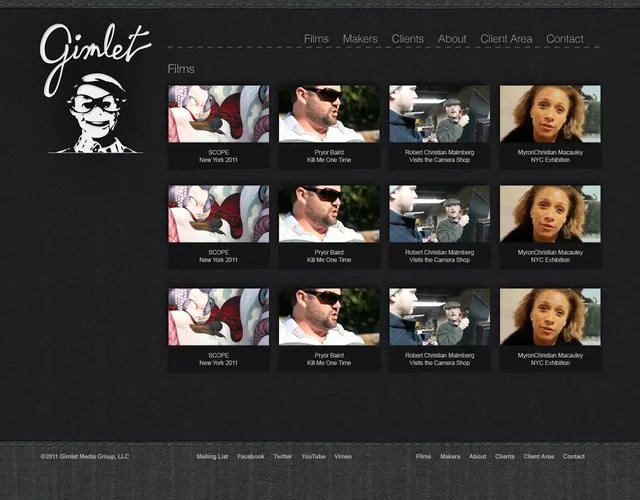Open Robert Christian Malmberg thumbnail in second row

click(x=440, y=214)
